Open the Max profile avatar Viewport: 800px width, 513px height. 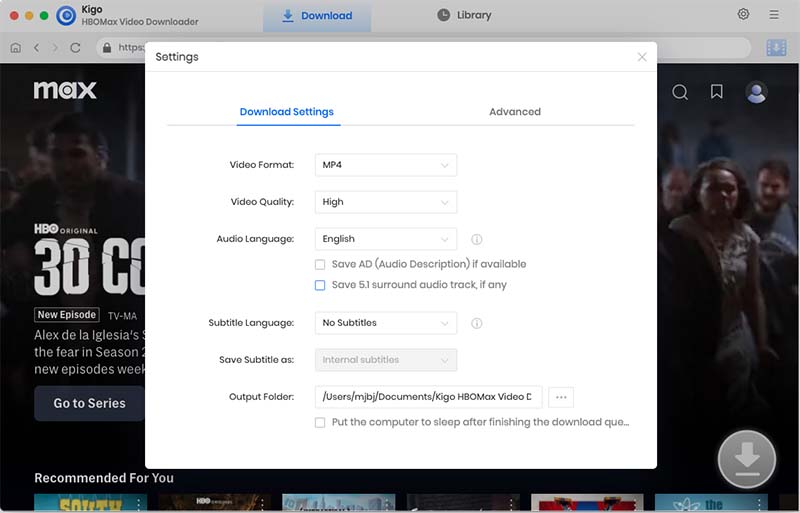coord(756,92)
